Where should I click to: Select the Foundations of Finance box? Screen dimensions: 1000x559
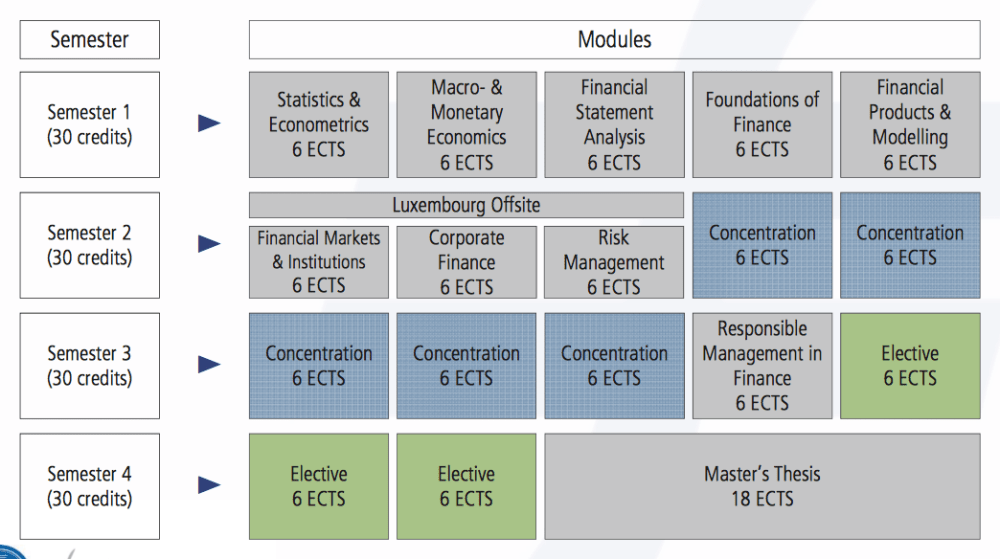[x=762, y=125]
